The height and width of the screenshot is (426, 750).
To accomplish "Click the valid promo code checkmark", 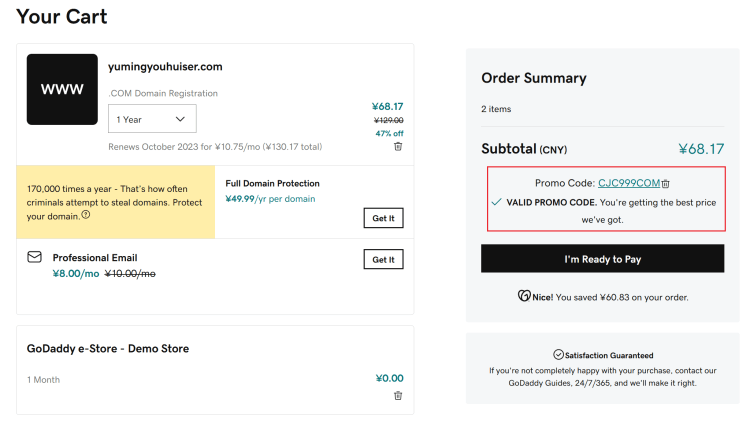I will pyautogui.click(x=496, y=202).
